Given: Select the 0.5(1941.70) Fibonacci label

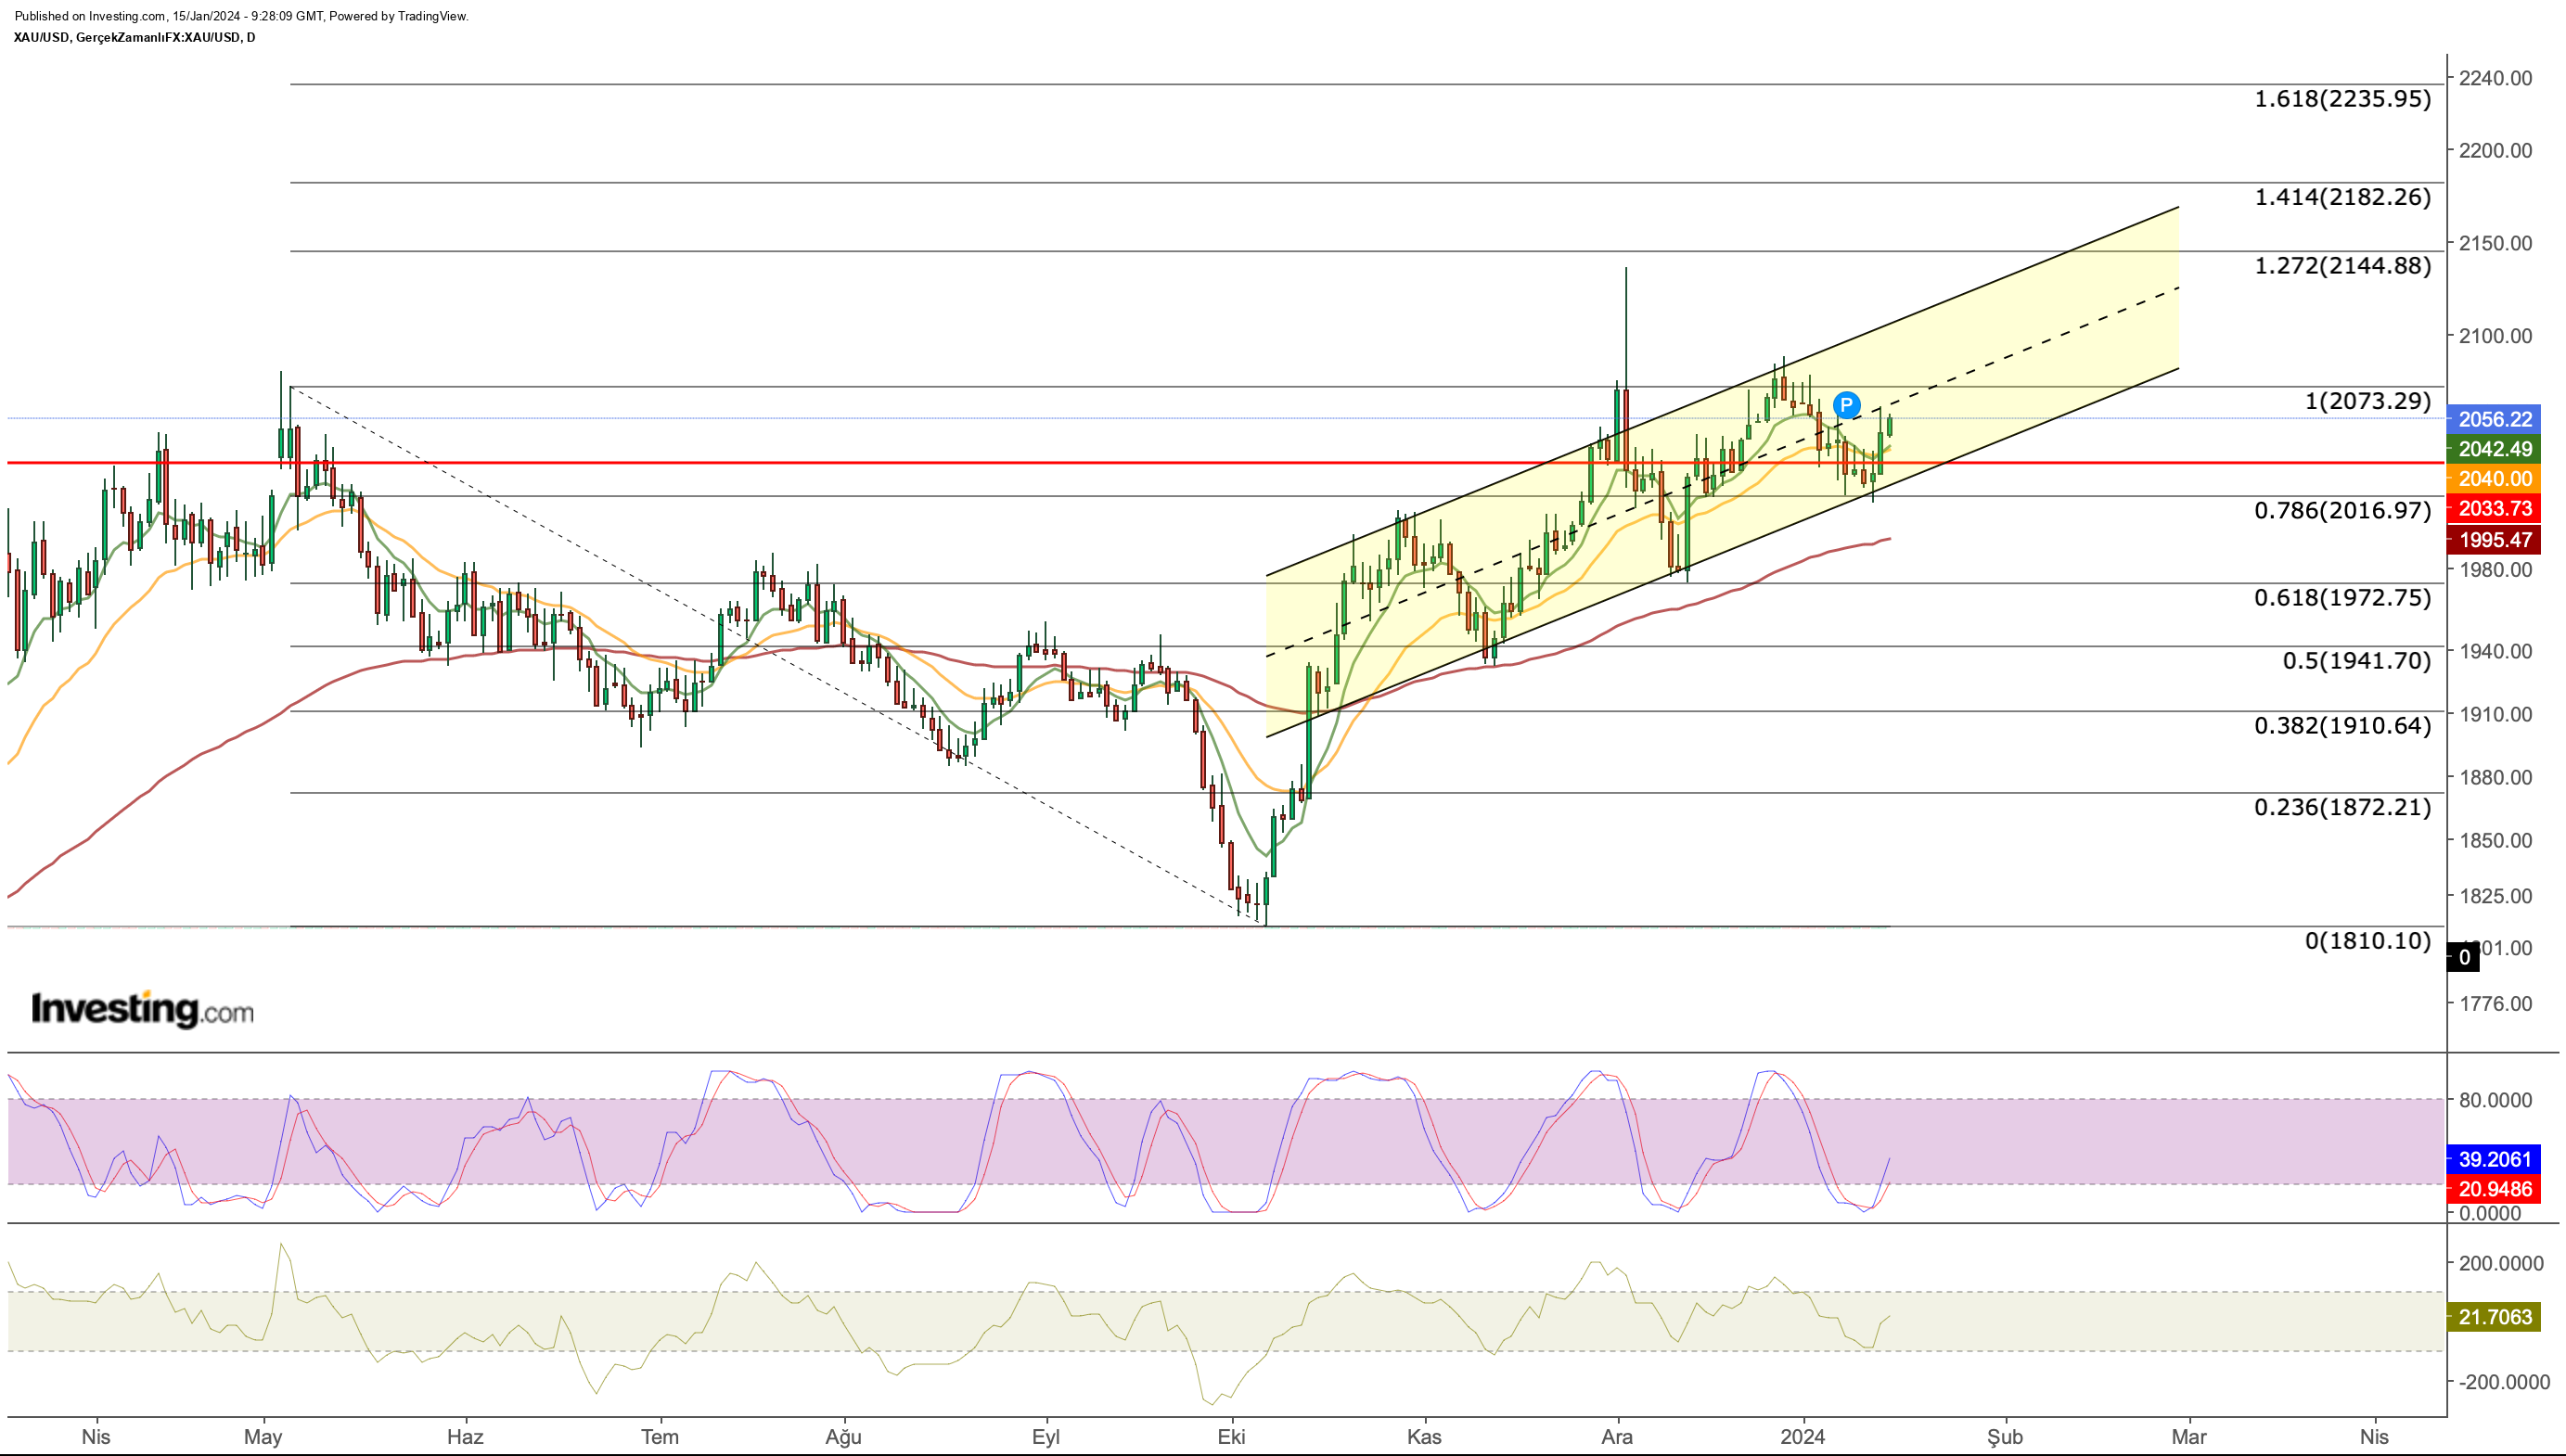Looking at the screenshot, I should click(x=2356, y=661).
